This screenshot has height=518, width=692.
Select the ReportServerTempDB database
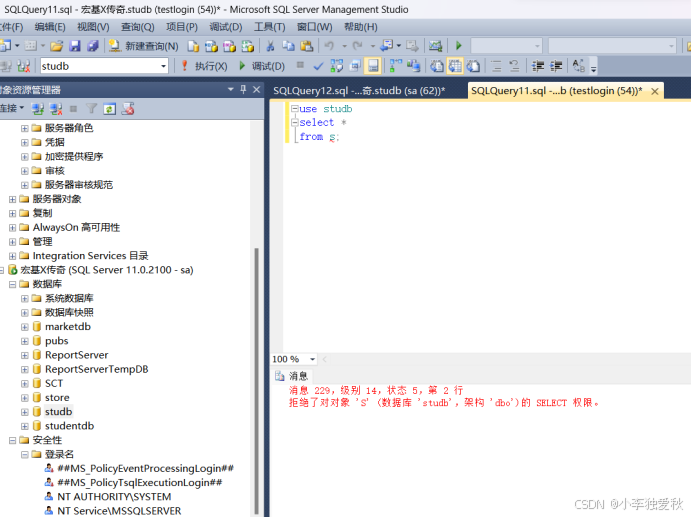[97, 369]
